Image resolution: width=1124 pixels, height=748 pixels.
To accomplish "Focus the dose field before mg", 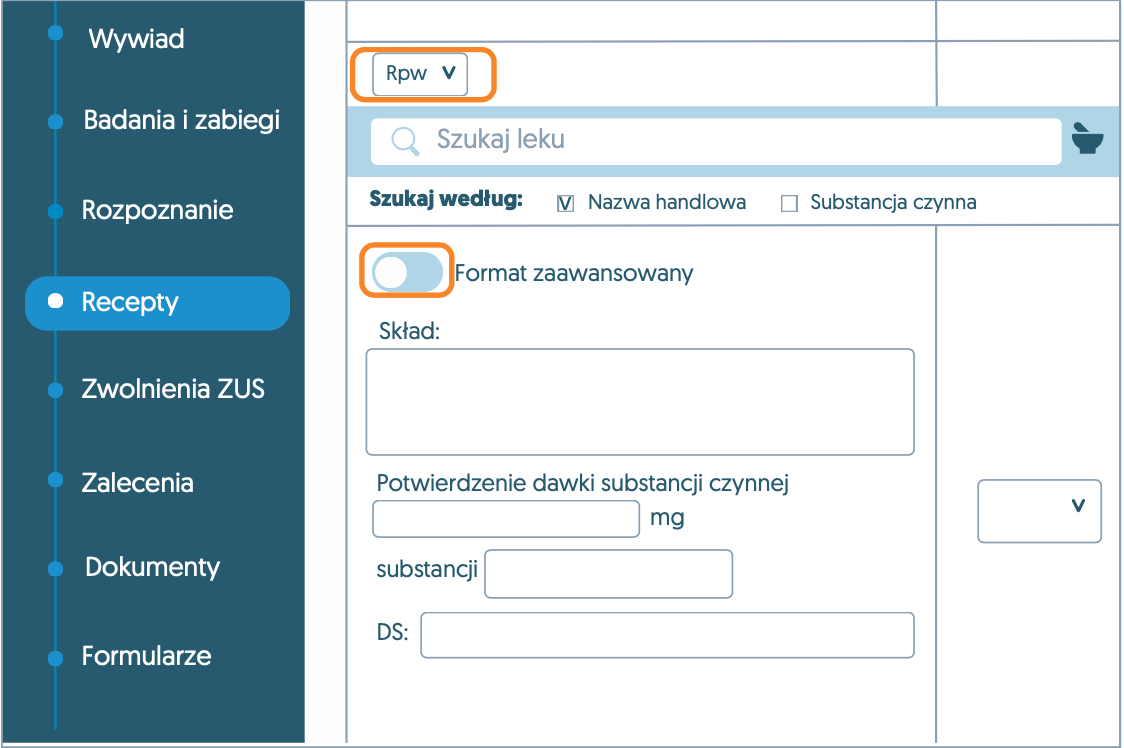I will point(505,519).
